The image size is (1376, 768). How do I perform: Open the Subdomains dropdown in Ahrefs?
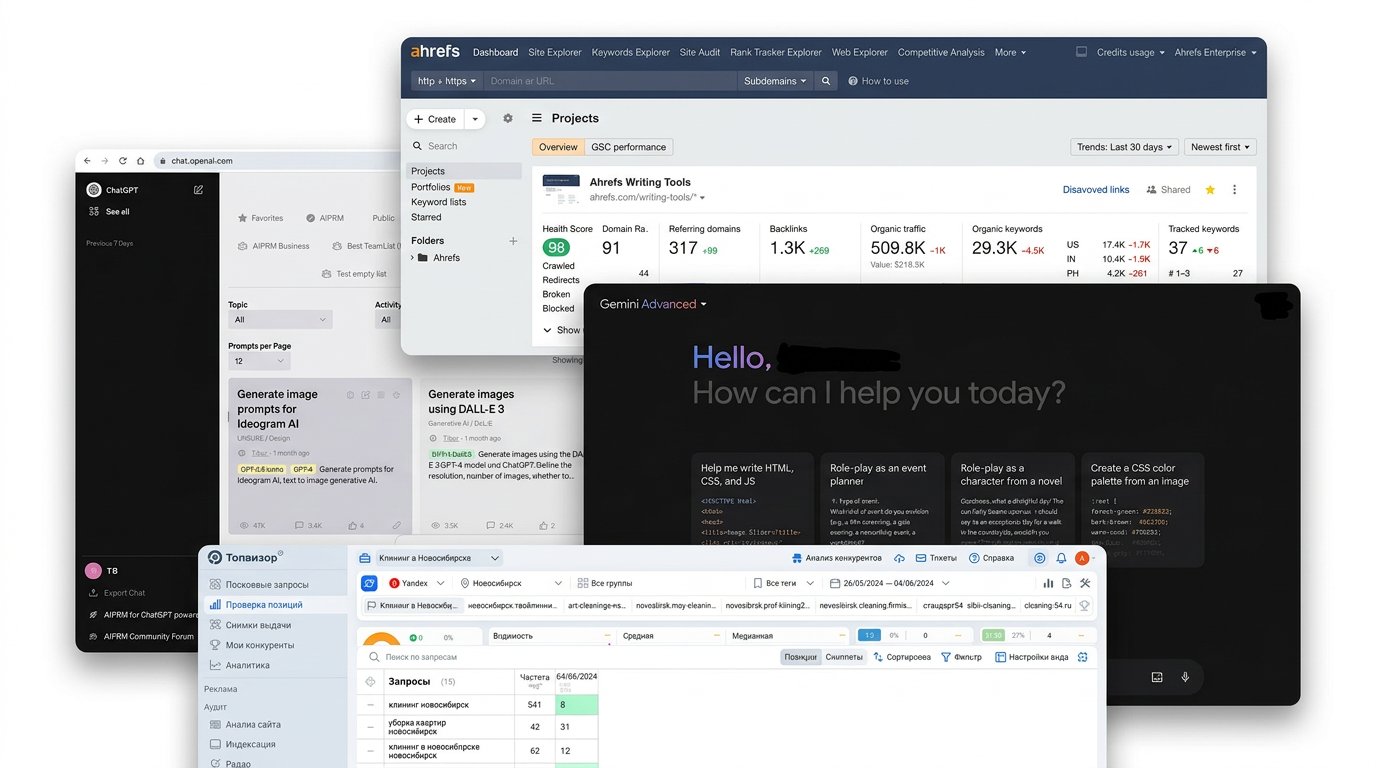tap(775, 81)
